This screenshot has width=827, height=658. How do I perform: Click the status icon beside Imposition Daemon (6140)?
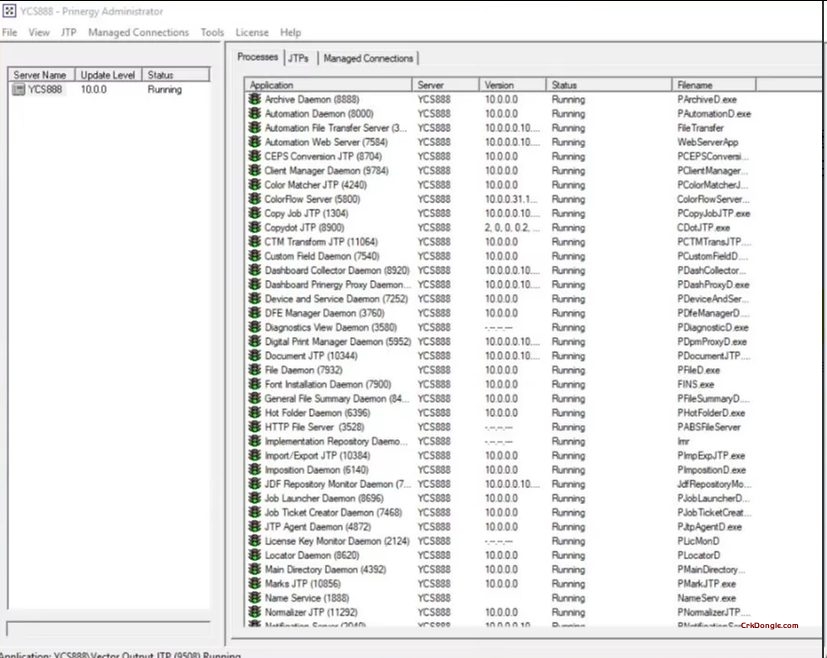[255, 469]
